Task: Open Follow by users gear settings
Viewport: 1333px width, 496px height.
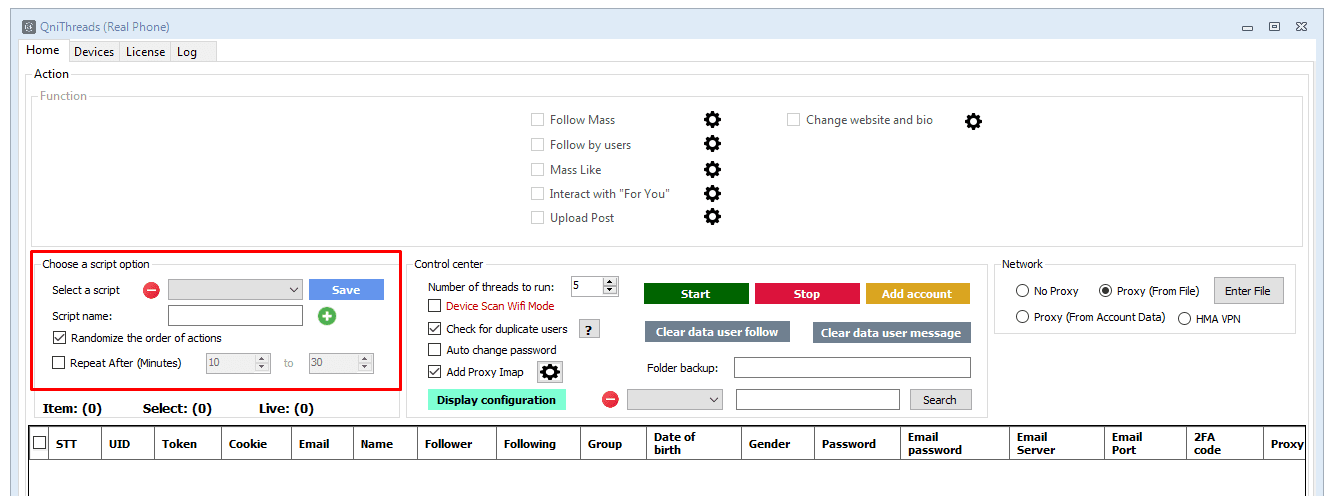Action: pyautogui.click(x=712, y=144)
